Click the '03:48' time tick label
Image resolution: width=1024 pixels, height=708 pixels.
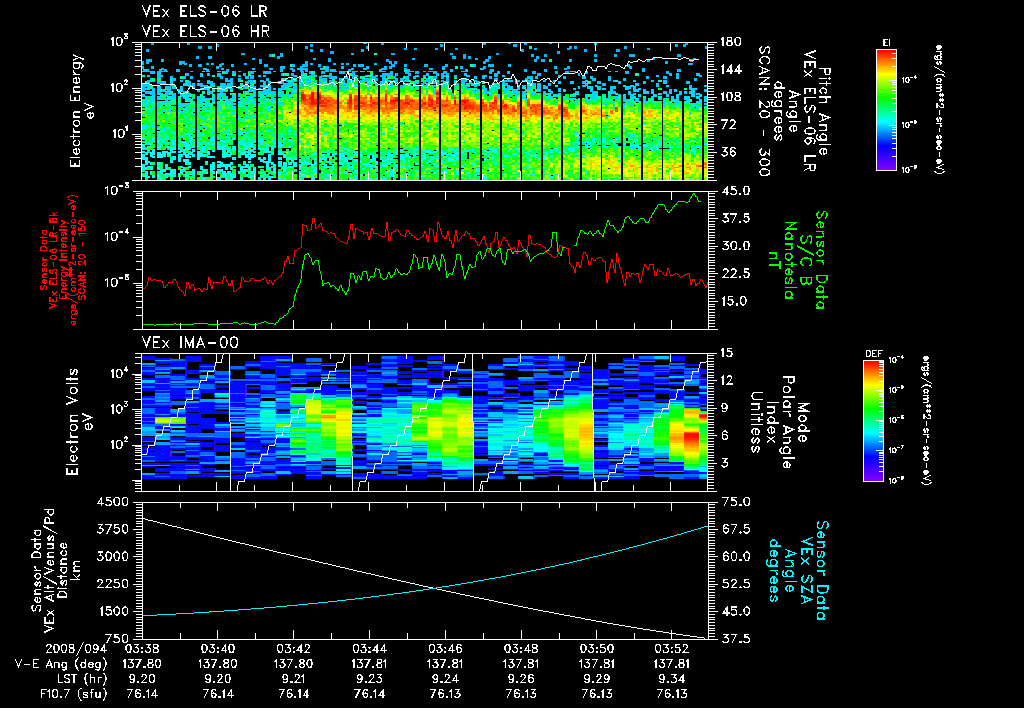(521, 649)
